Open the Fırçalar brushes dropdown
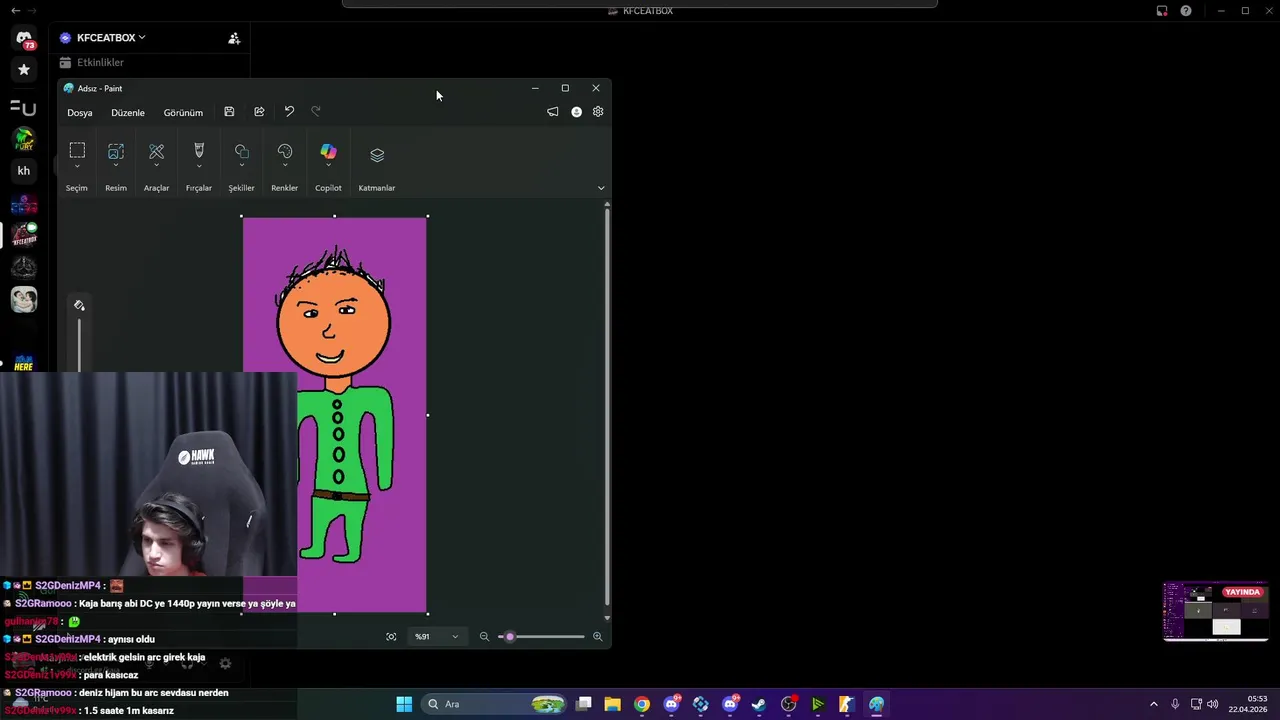The width and height of the screenshot is (1280, 720). (x=199, y=167)
